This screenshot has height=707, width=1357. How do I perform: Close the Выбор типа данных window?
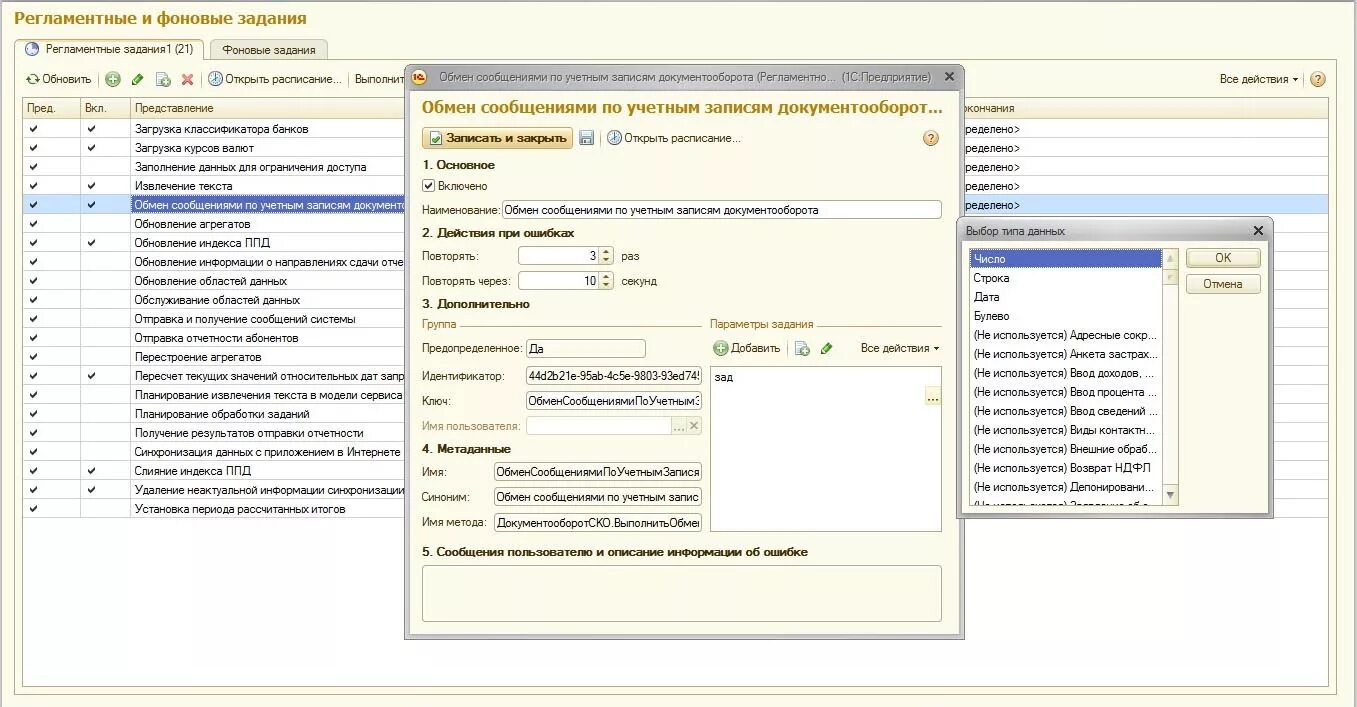point(1258,231)
